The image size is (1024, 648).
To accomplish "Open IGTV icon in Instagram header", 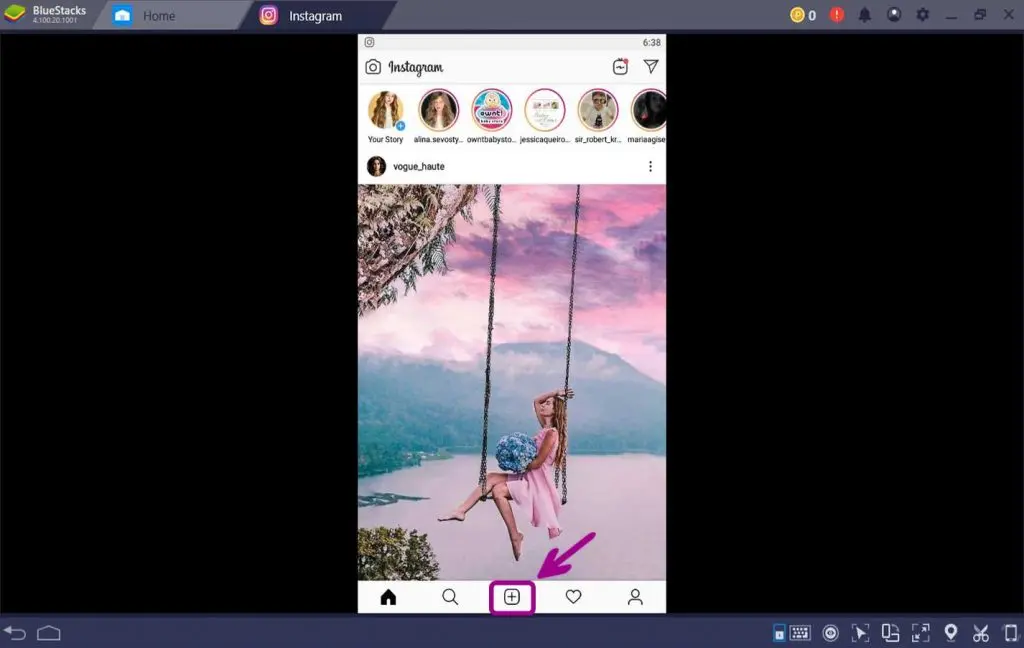I will point(620,67).
